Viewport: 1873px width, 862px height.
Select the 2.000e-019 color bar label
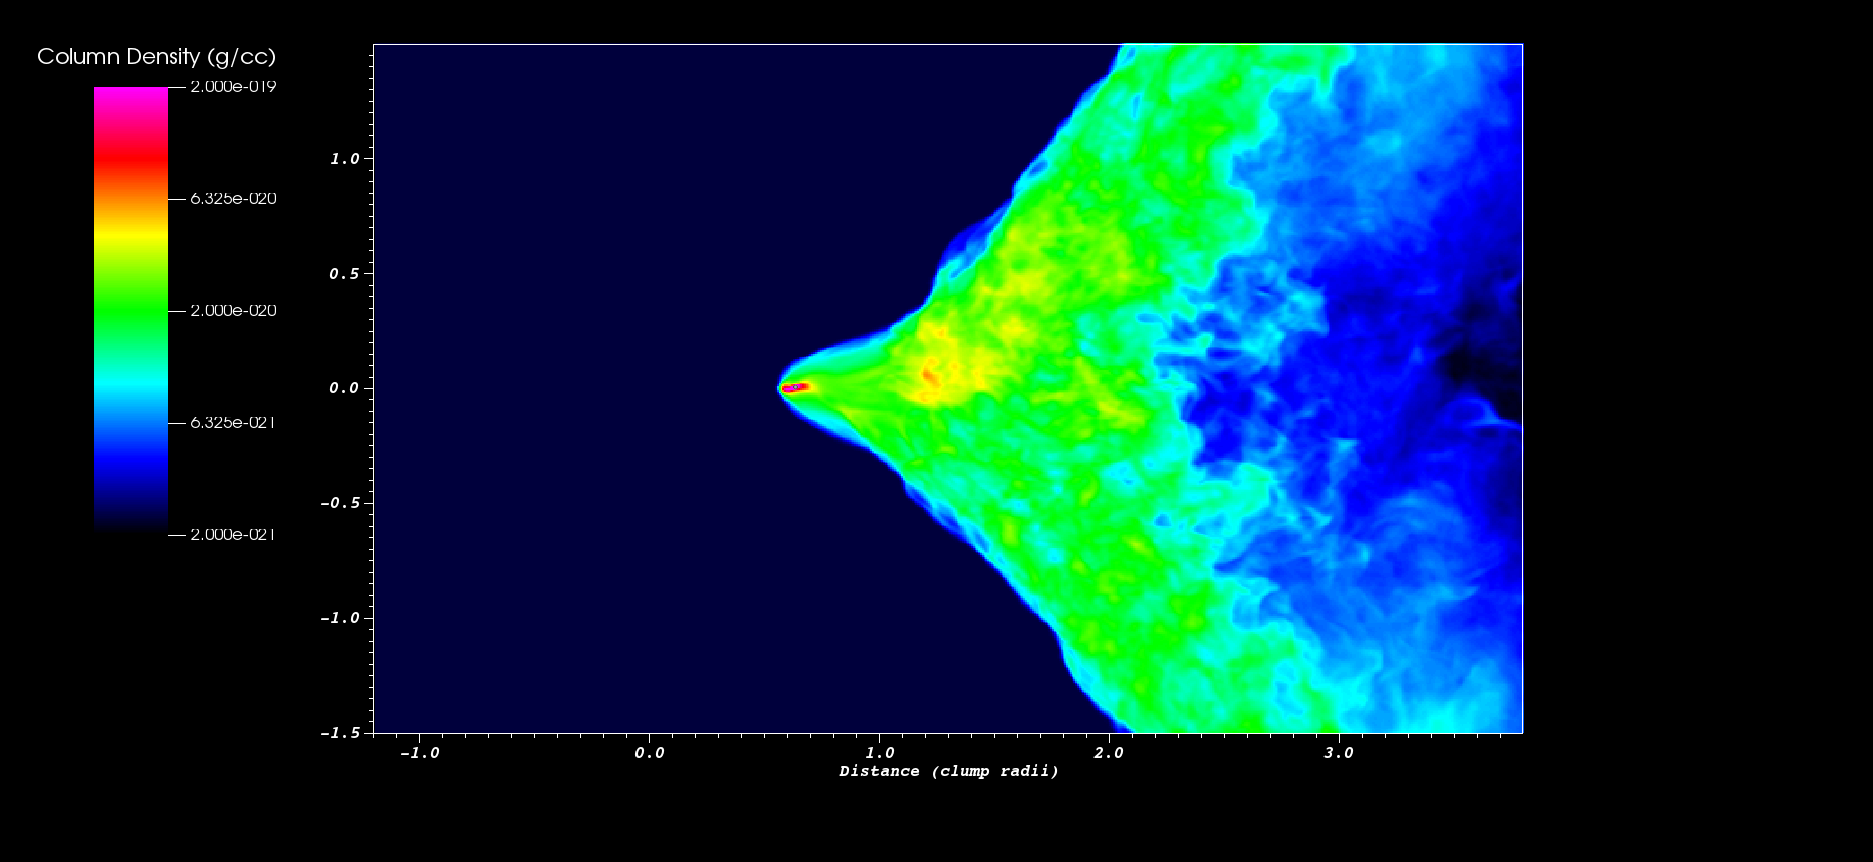(233, 87)
